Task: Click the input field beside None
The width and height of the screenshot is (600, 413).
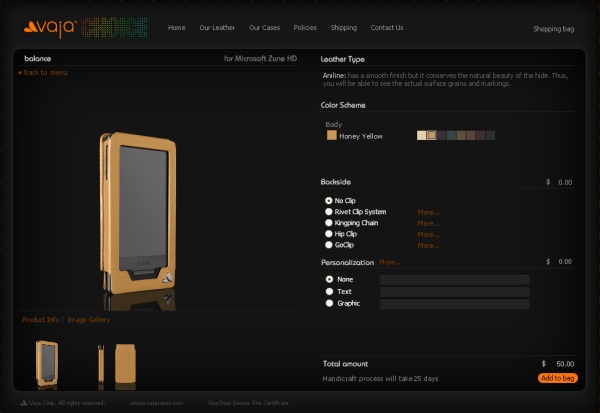Action: (x=455, y=279)
